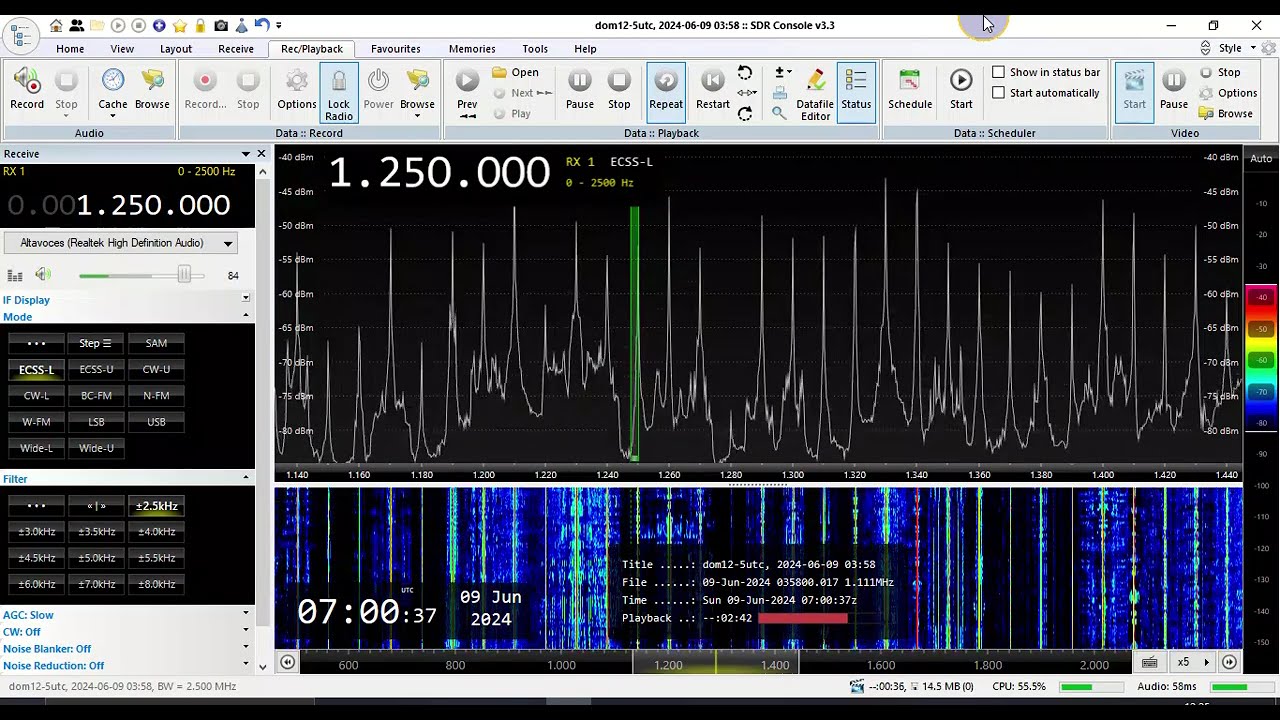Start video recording in Video group
This screenshot has height=720, width=1280.
(1134, 91)
